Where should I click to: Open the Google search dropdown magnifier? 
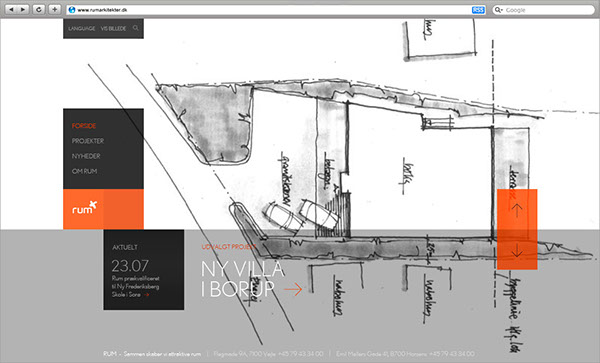pyautogui.click(x=498, y=10)
